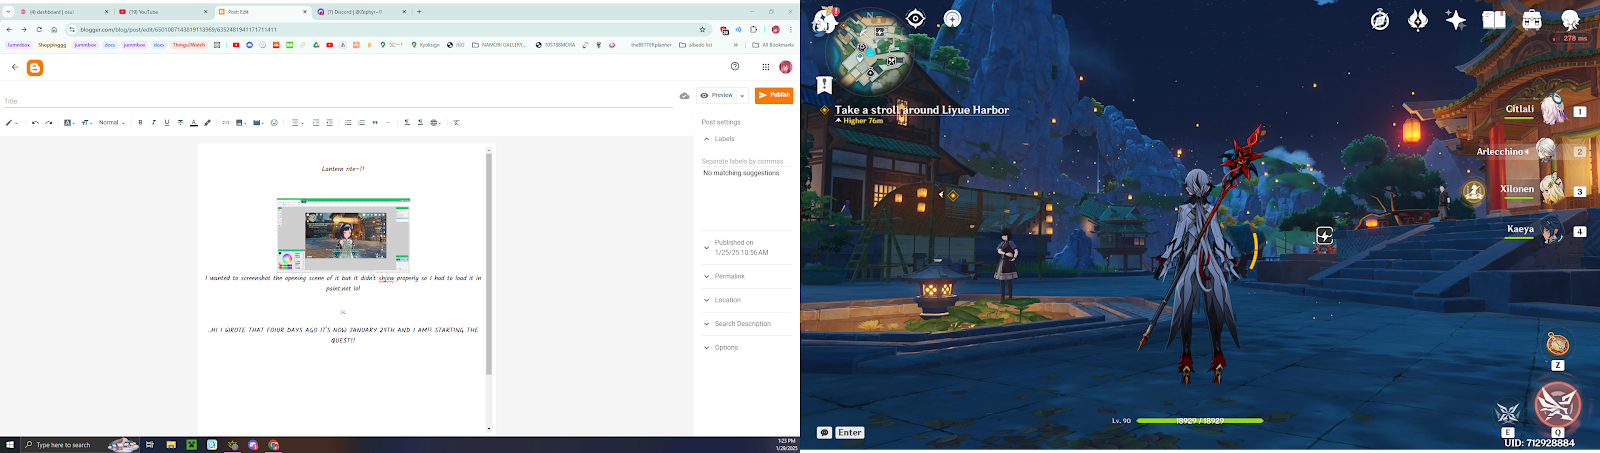Open the input tools globe dropdown
The image size is (1600, 453).
coord(435,123)
